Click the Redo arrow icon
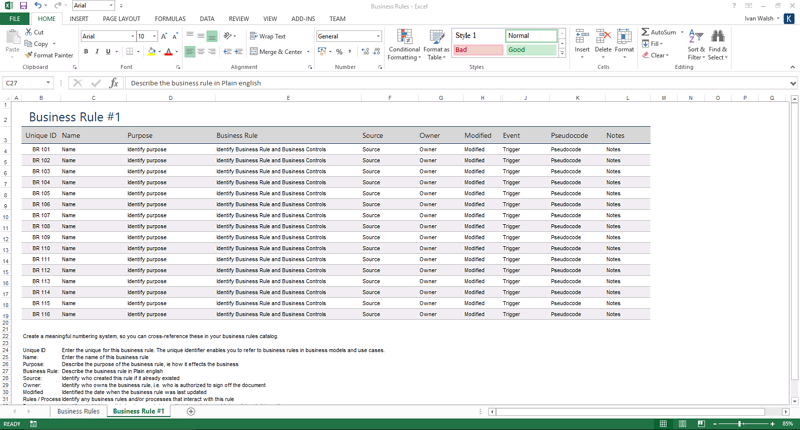800x430 pixels. [57, 6]
